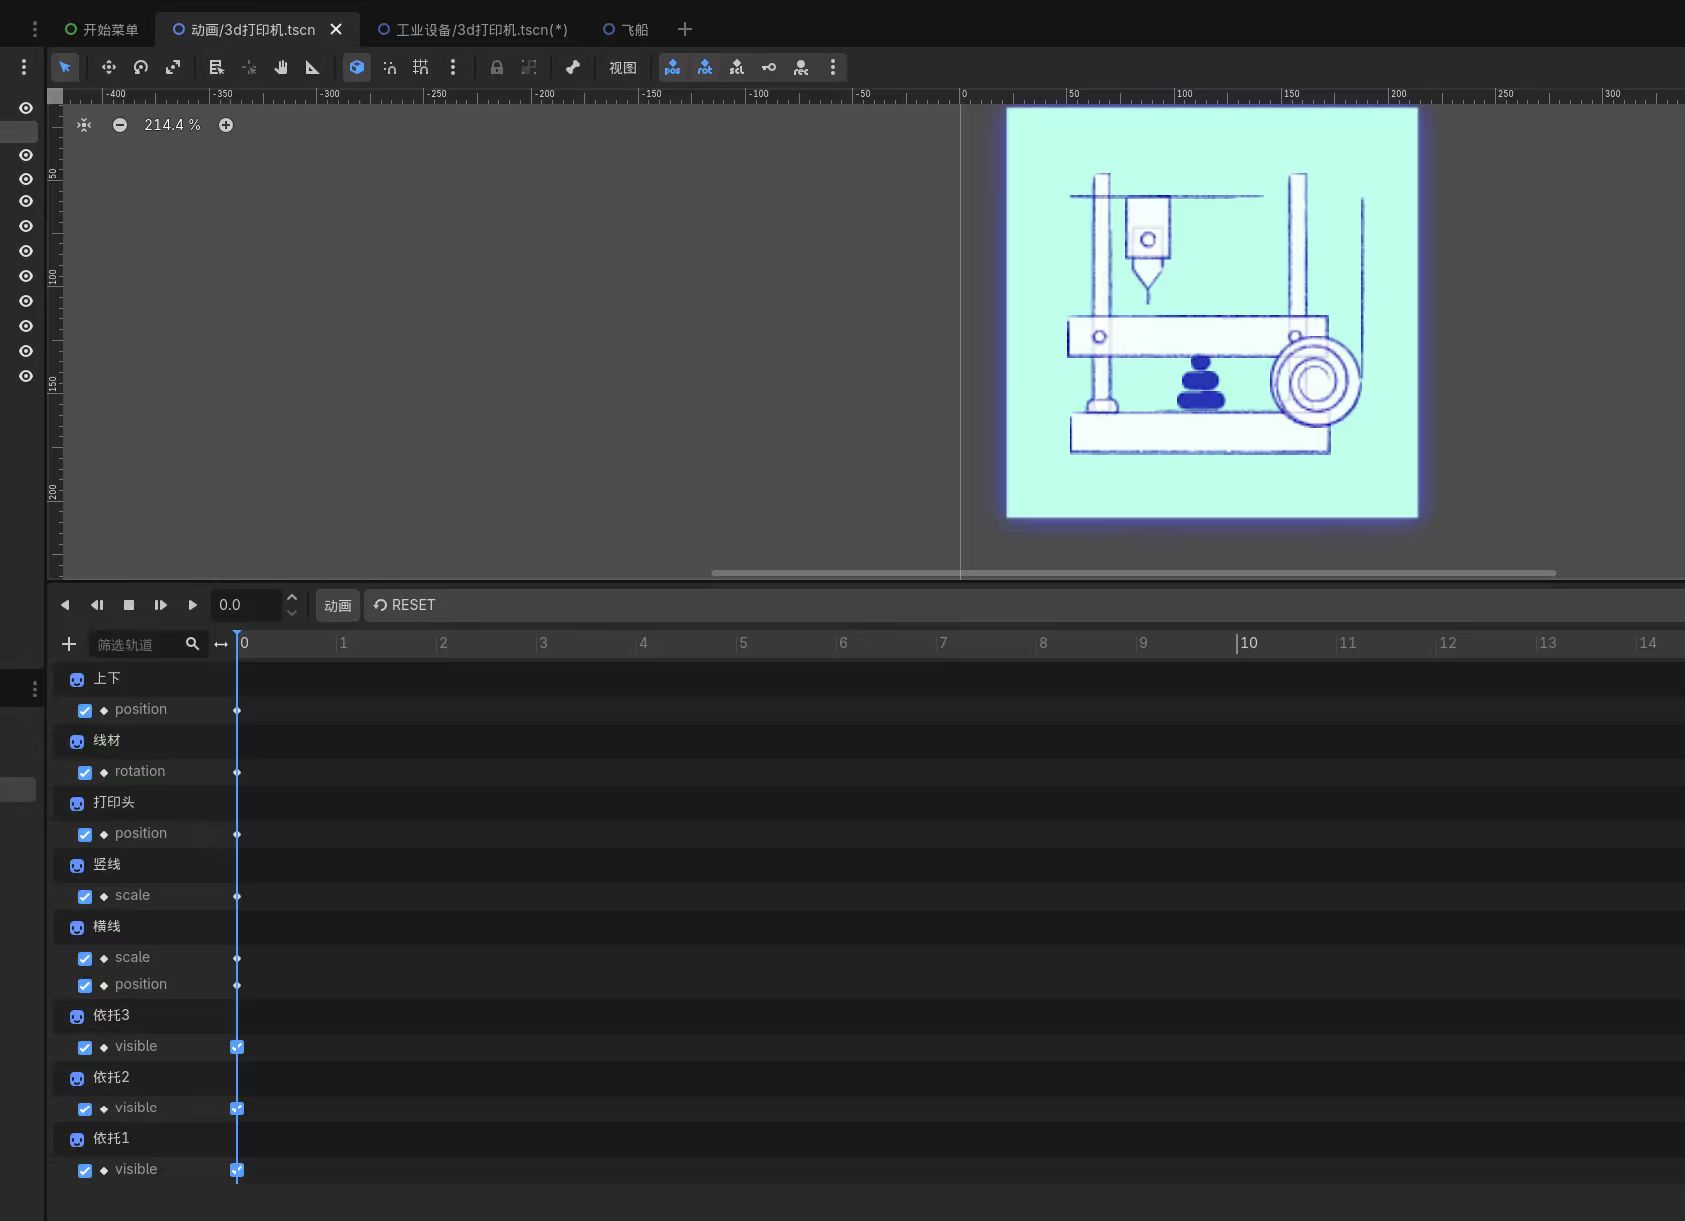Disable the rotation track checkbox under 线材
The height and width of the screenshot is (1221, 1685).
(x=85, y=772)
